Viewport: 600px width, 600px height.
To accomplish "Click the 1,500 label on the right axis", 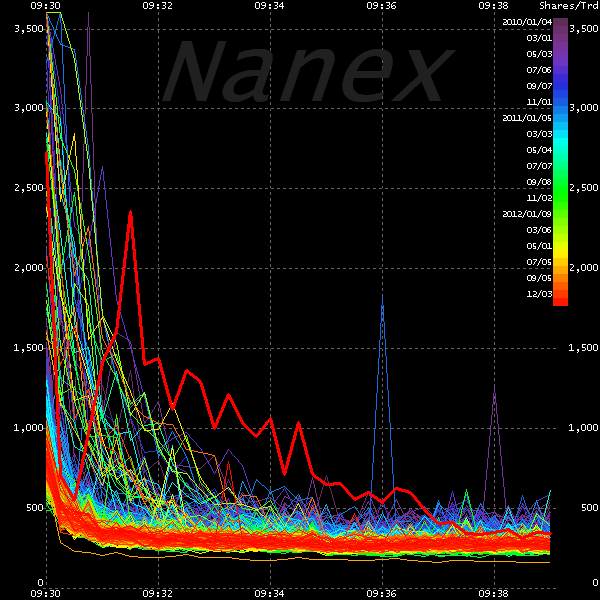I will coord(583,347).
